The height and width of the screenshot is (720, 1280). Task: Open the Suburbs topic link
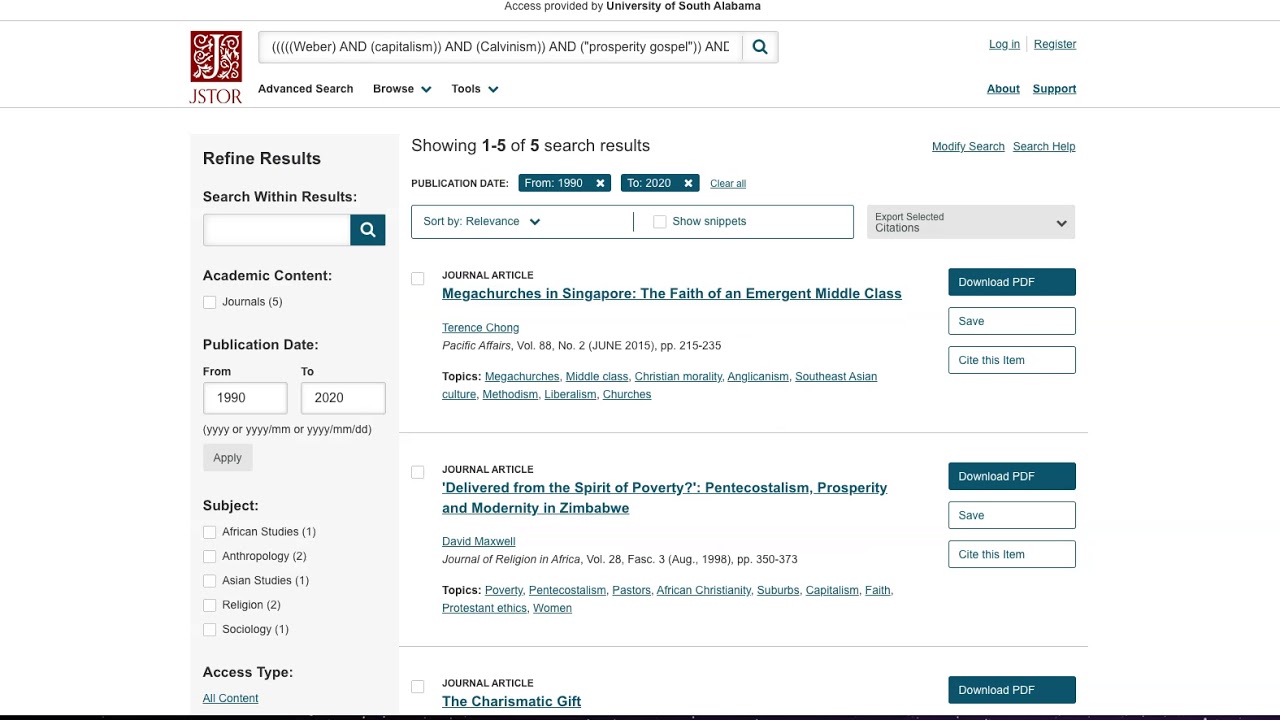(778, 591)
